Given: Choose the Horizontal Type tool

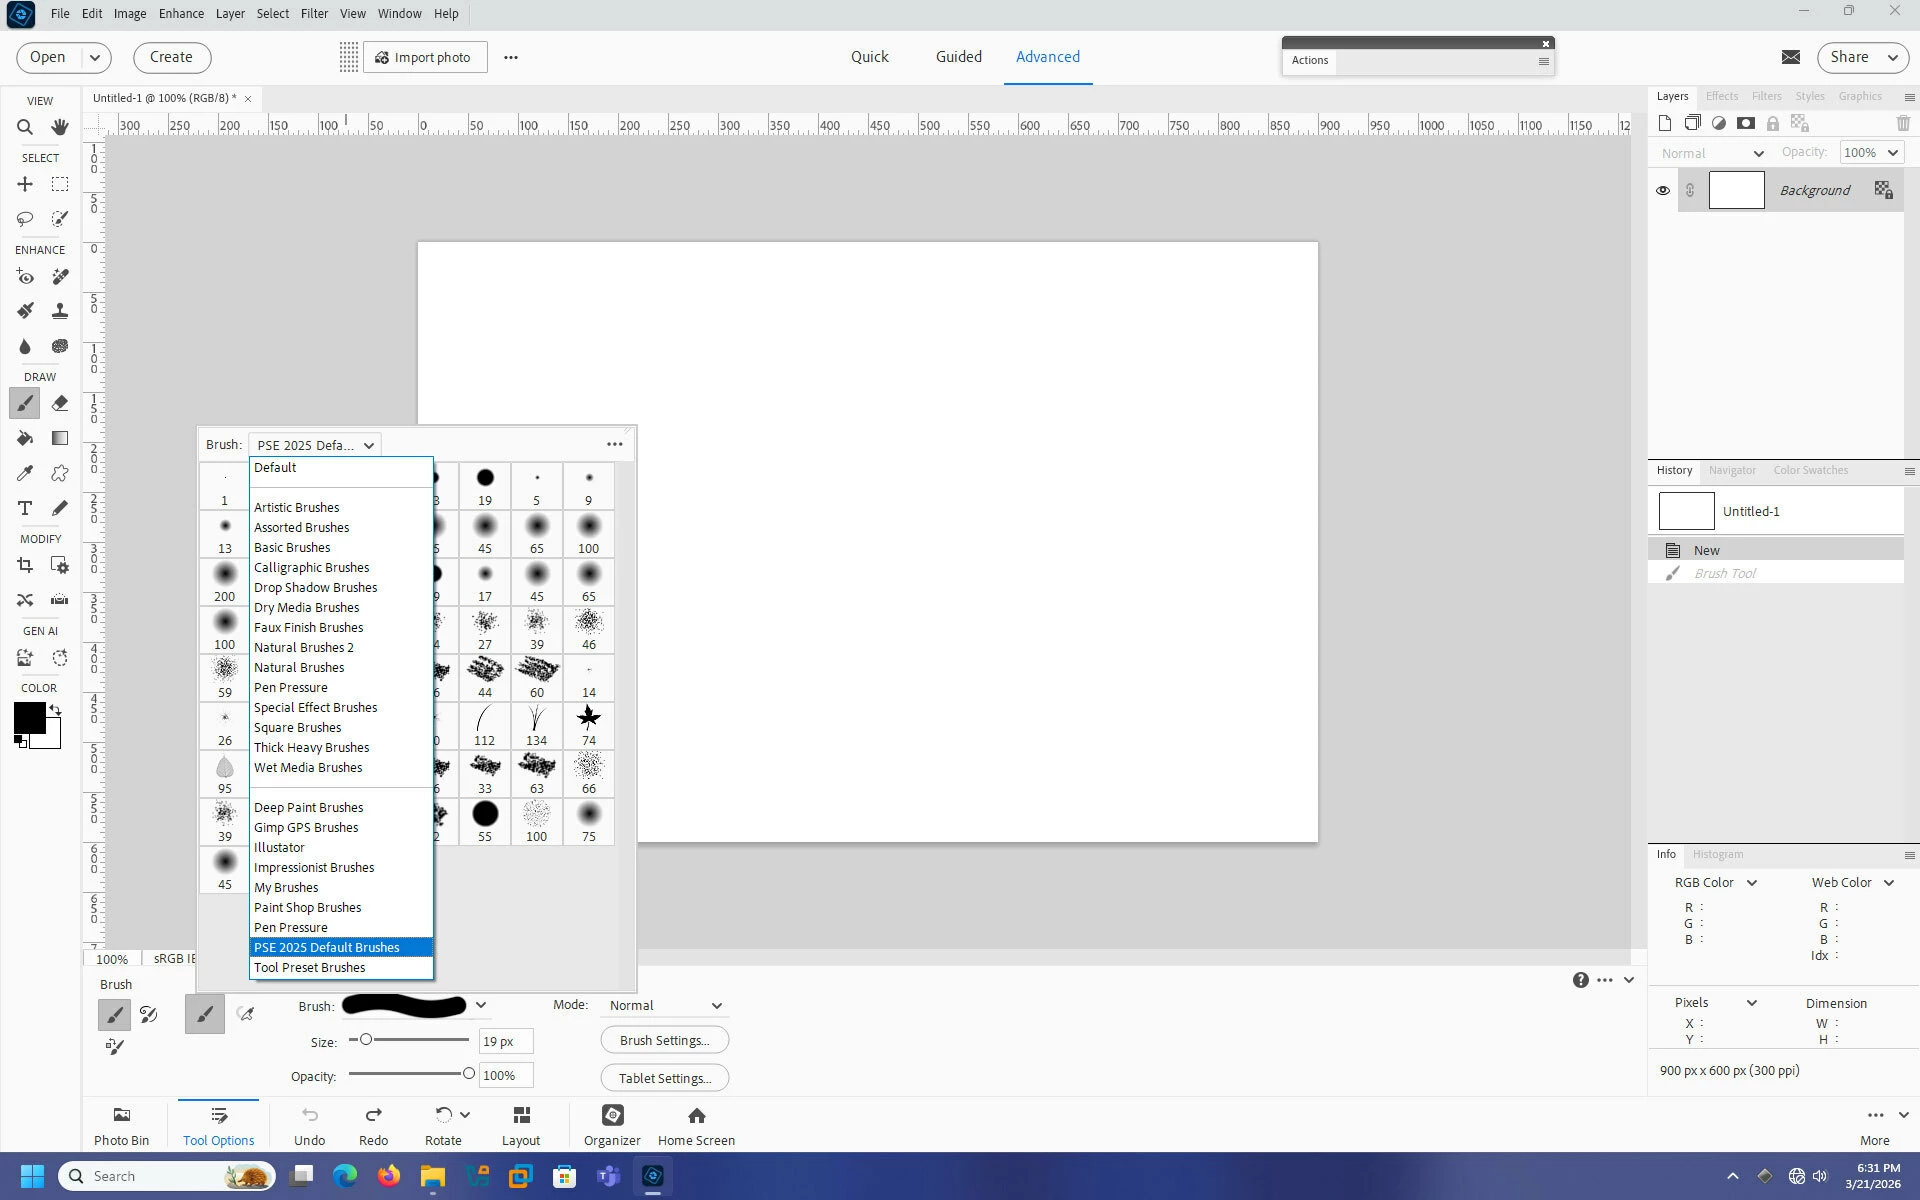Looking at the screenshot, I should tap(25, 508).
